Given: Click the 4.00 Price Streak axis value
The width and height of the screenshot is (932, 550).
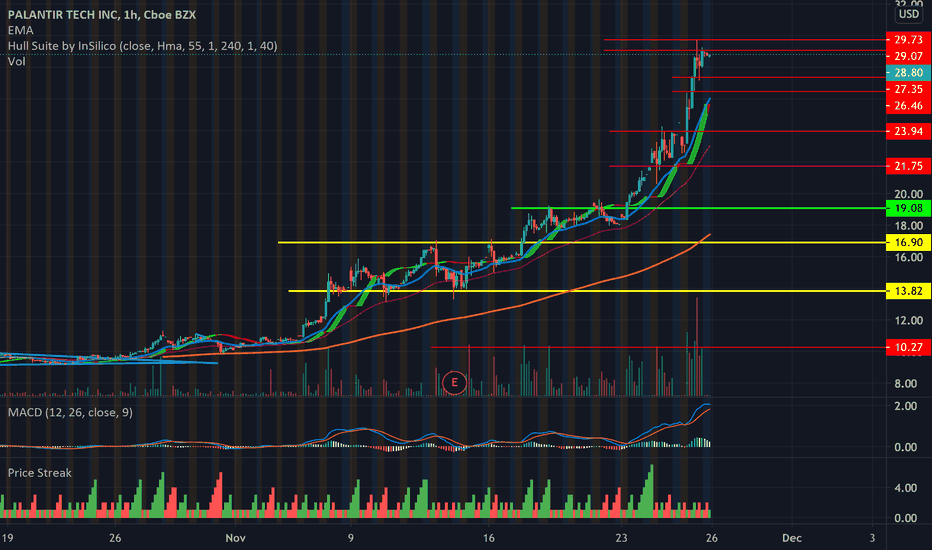Looking at the screenshot, I should tap(906, 488).
